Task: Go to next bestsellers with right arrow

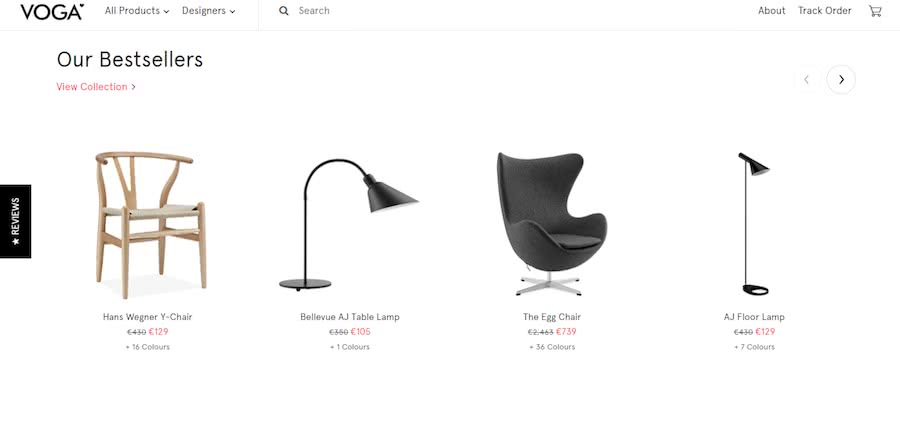Action: pos(841,80)
